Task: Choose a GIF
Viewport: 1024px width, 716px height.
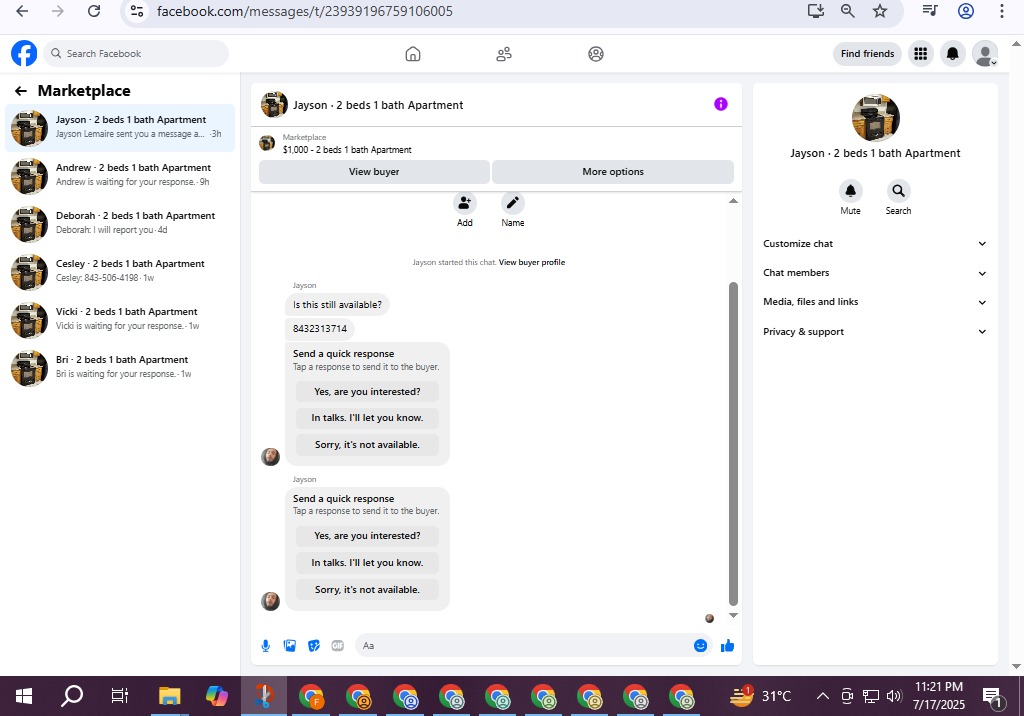Action: coord(338,645)
